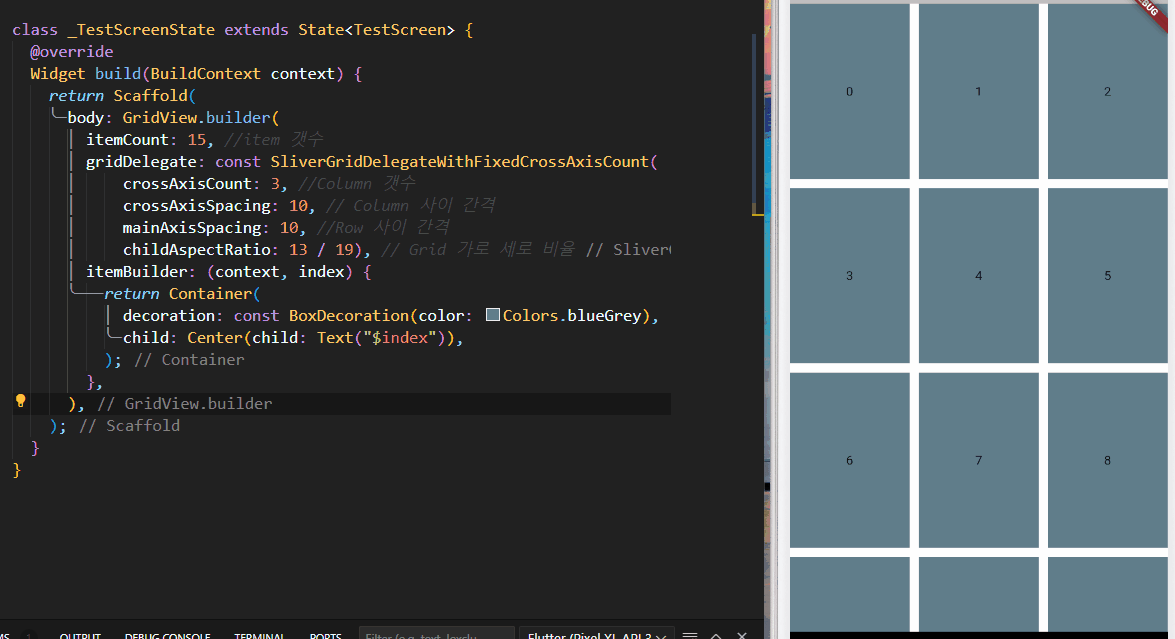The width and height of the screenshot is (1175, 639).
Task: Click the '// Container' closing comment
Action: point(189,360)
